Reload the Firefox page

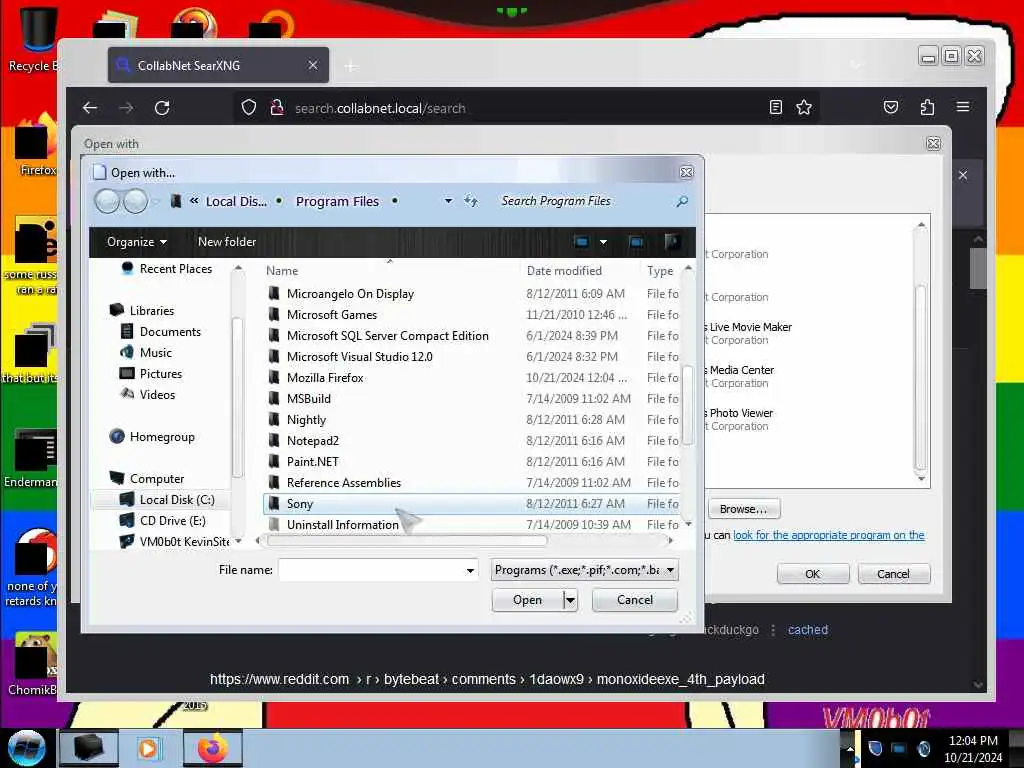162,108
